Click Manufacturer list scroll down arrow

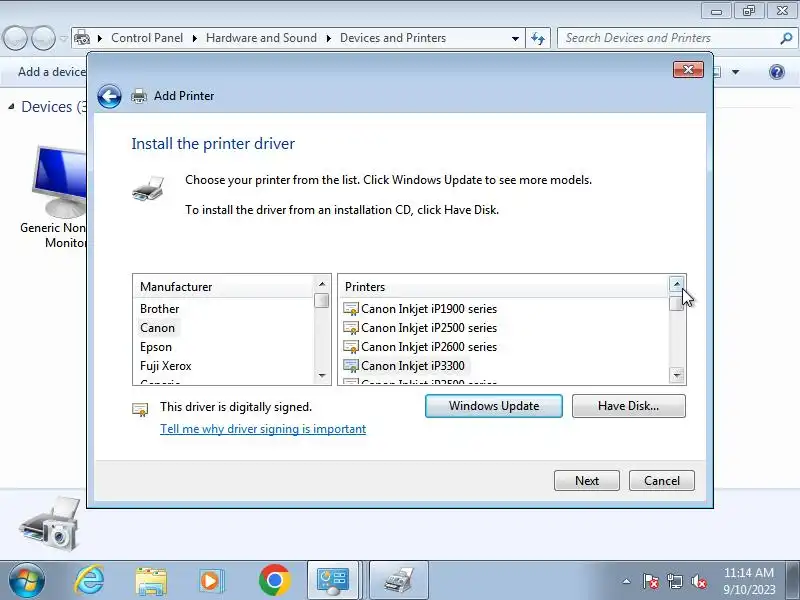point(322,376)
